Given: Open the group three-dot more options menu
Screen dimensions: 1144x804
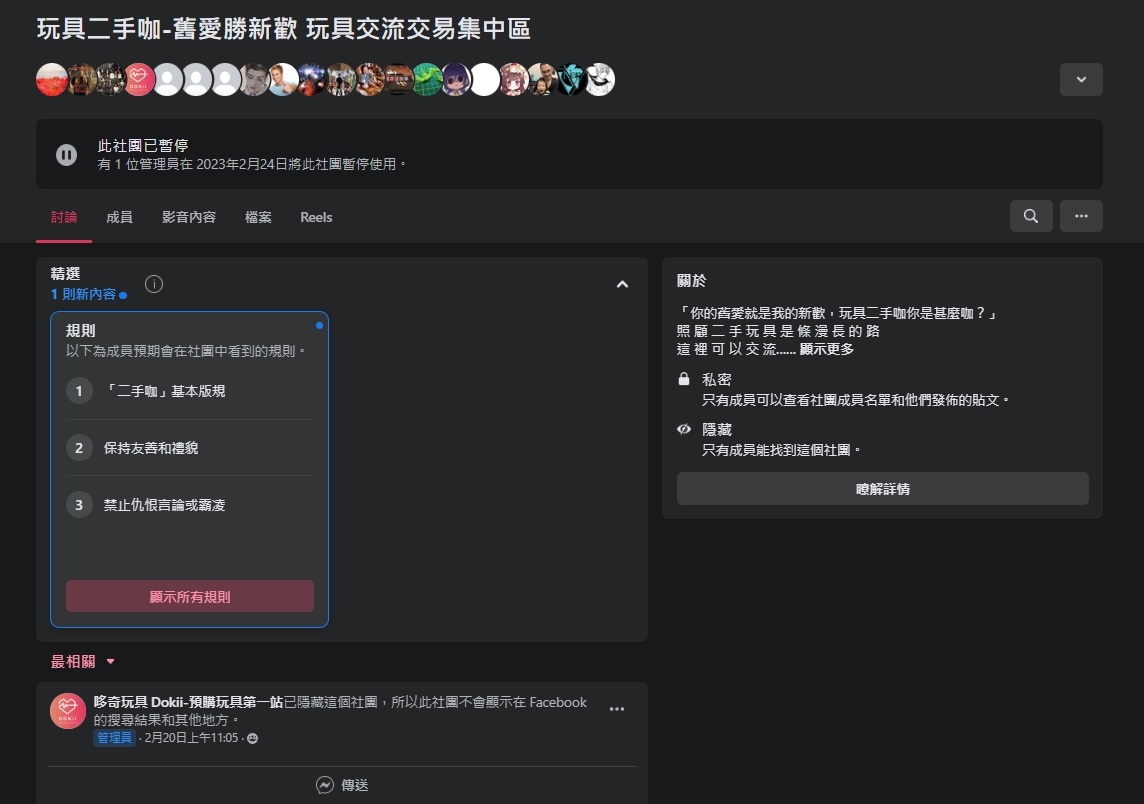Looking at the screenshot, I should coord(1081,216).
